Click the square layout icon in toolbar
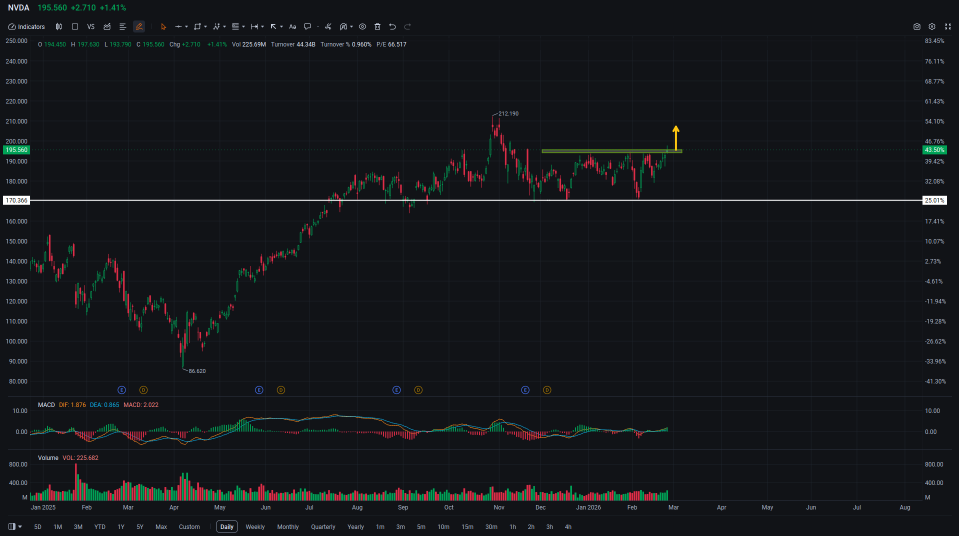The image size is (959, 536). tap(75, 27)
